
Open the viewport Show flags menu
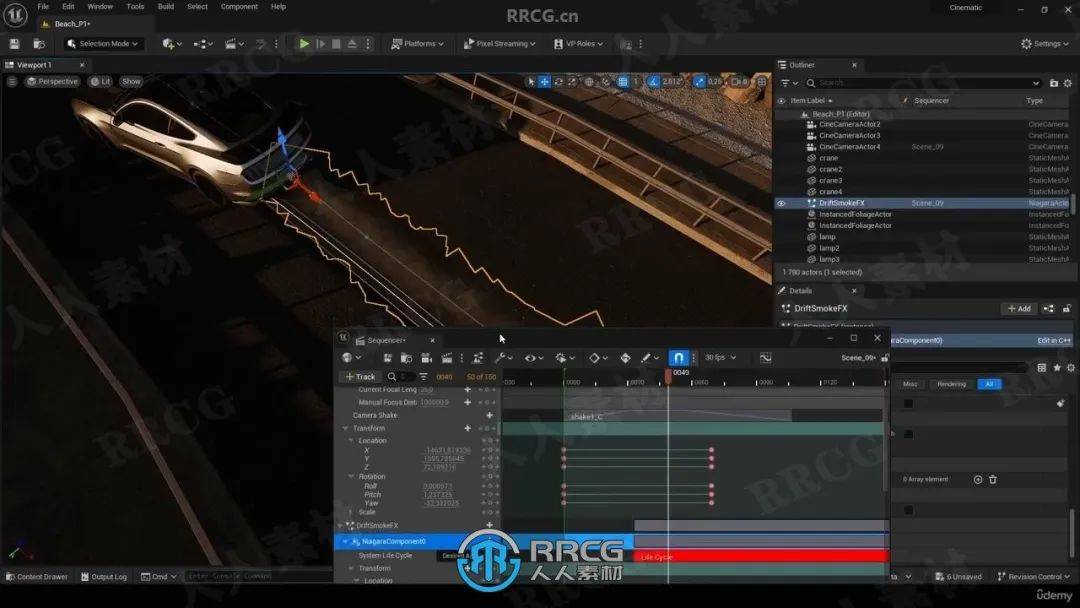pos(131,81)
